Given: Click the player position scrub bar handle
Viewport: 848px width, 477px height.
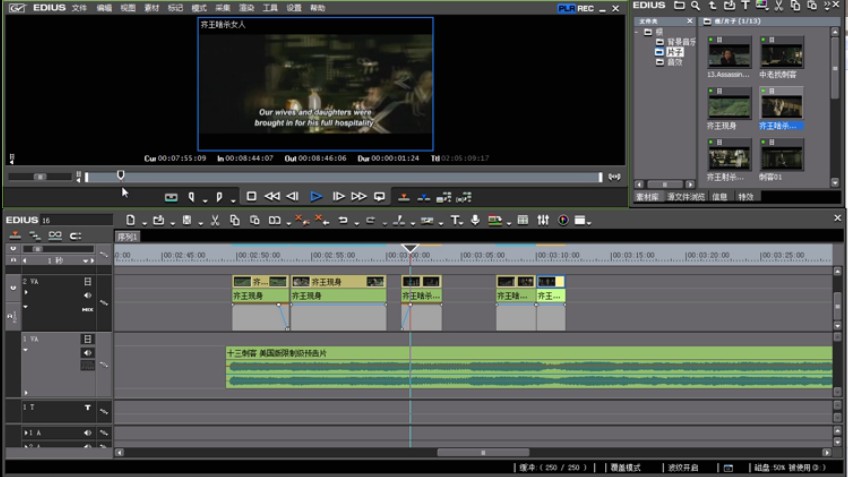Looking at the screenshot, I should point(121,175).
